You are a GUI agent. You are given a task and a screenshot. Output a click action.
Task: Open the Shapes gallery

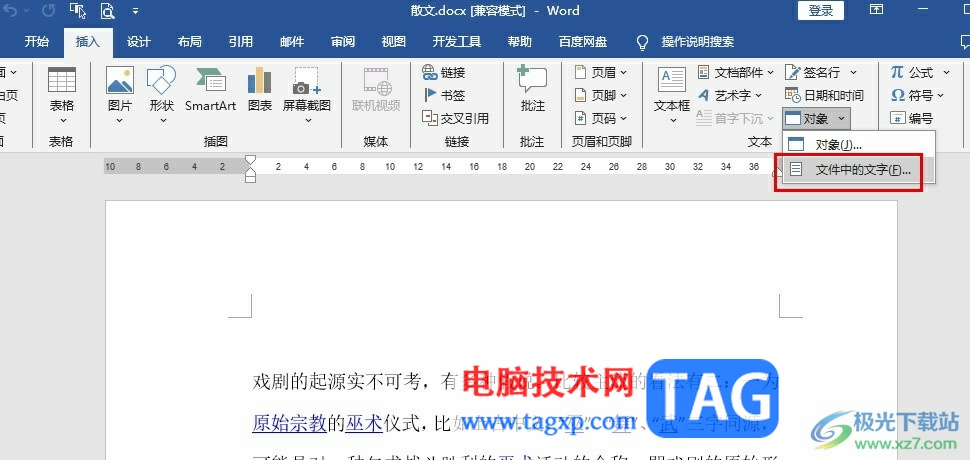[x=161, y=95]
